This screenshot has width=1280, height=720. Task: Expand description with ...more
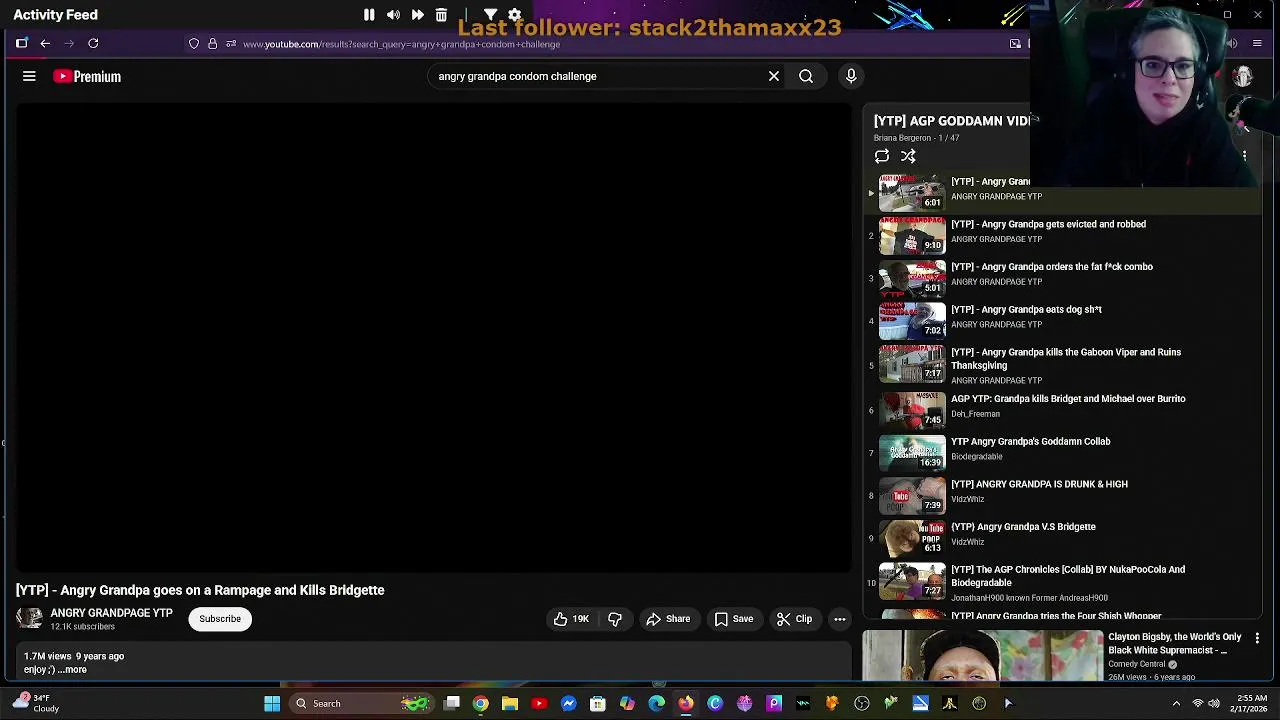click(72, 670)
